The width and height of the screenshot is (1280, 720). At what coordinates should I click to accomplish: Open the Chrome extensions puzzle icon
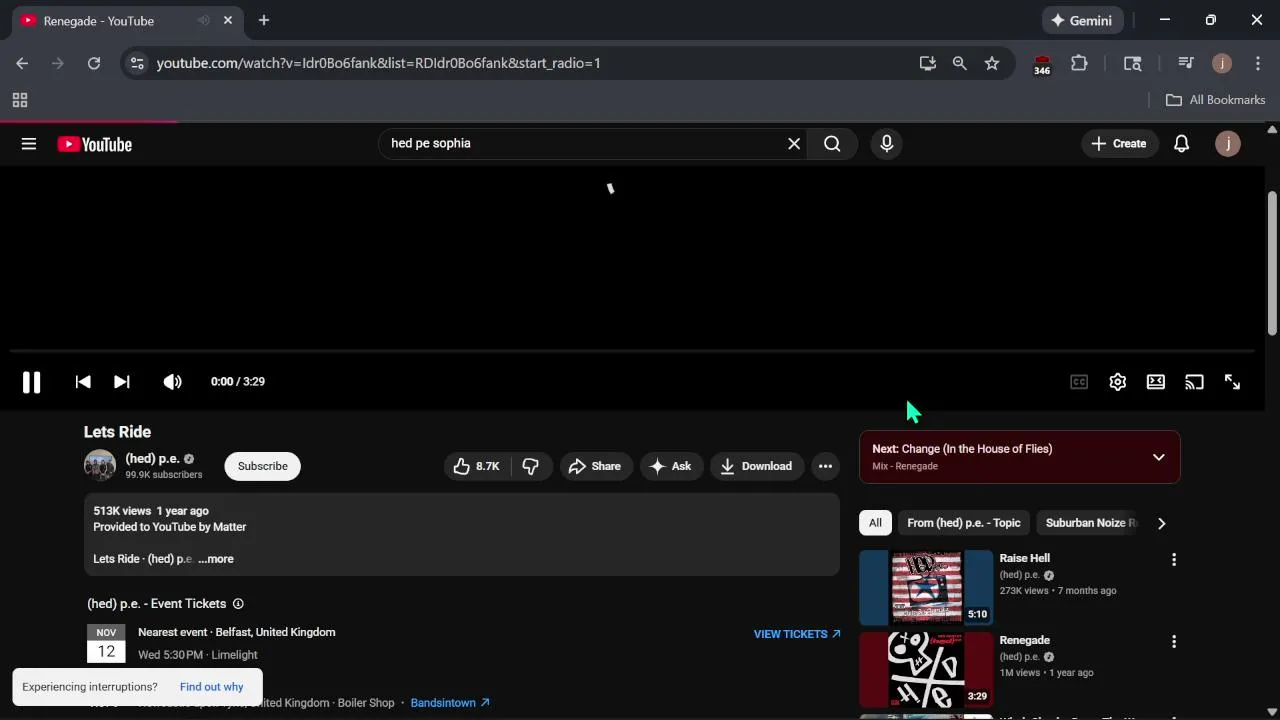1079,63
